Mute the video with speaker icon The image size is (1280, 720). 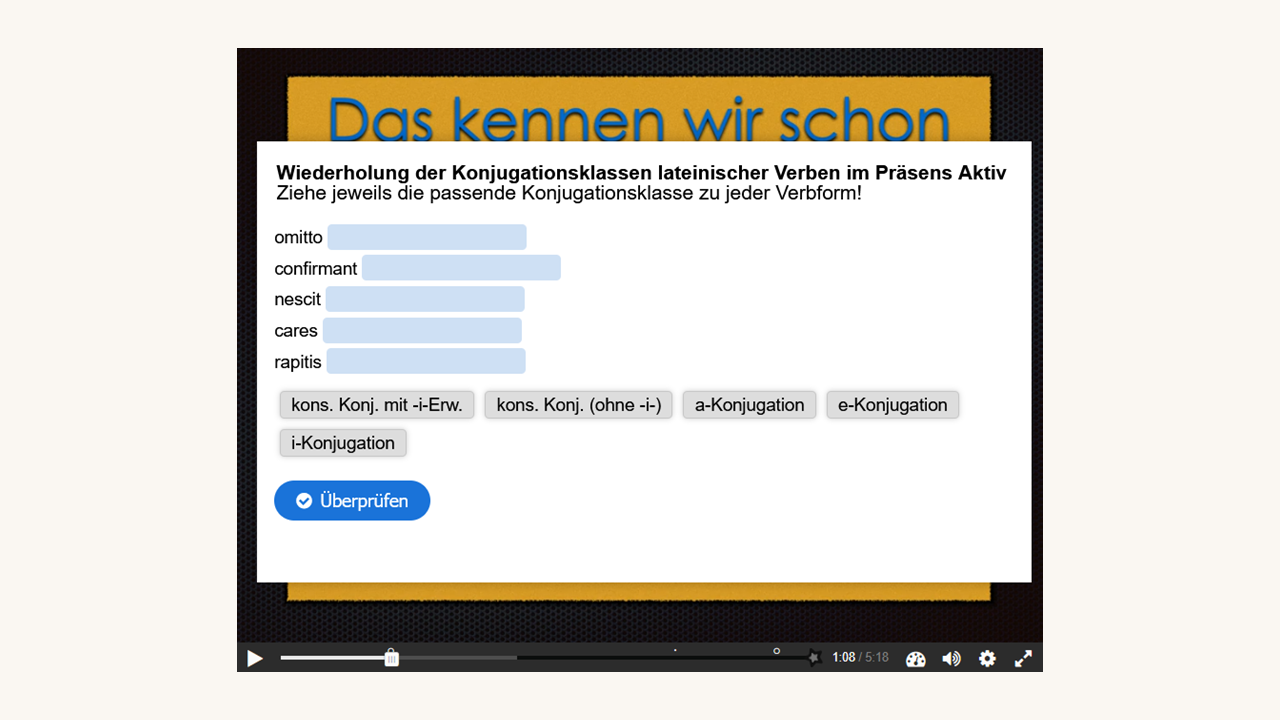(951, 658)
